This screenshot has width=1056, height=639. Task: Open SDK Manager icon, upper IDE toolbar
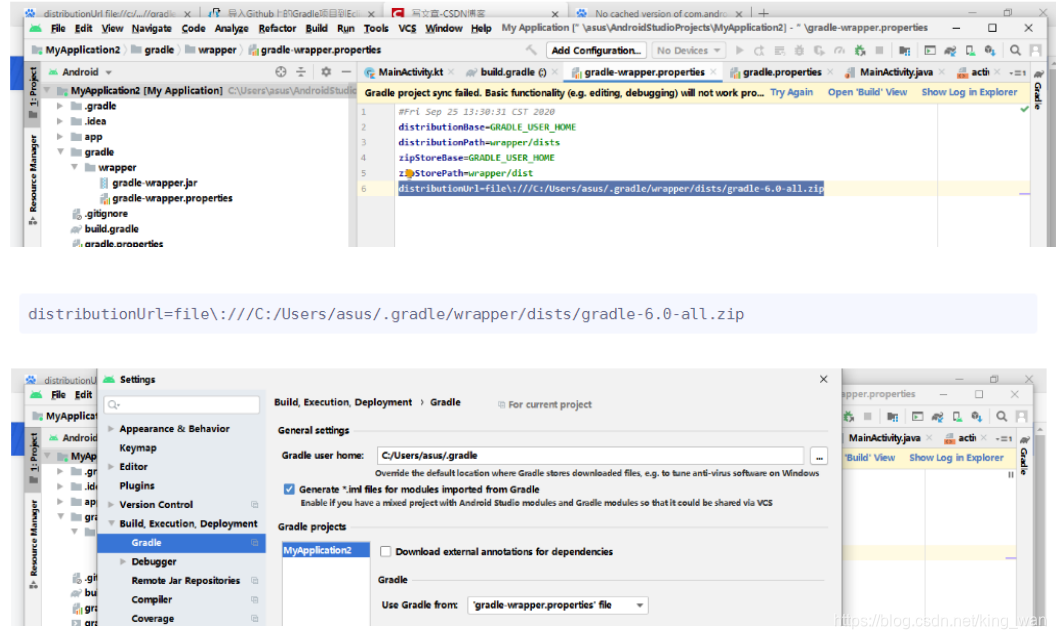[x=990, y=51]
